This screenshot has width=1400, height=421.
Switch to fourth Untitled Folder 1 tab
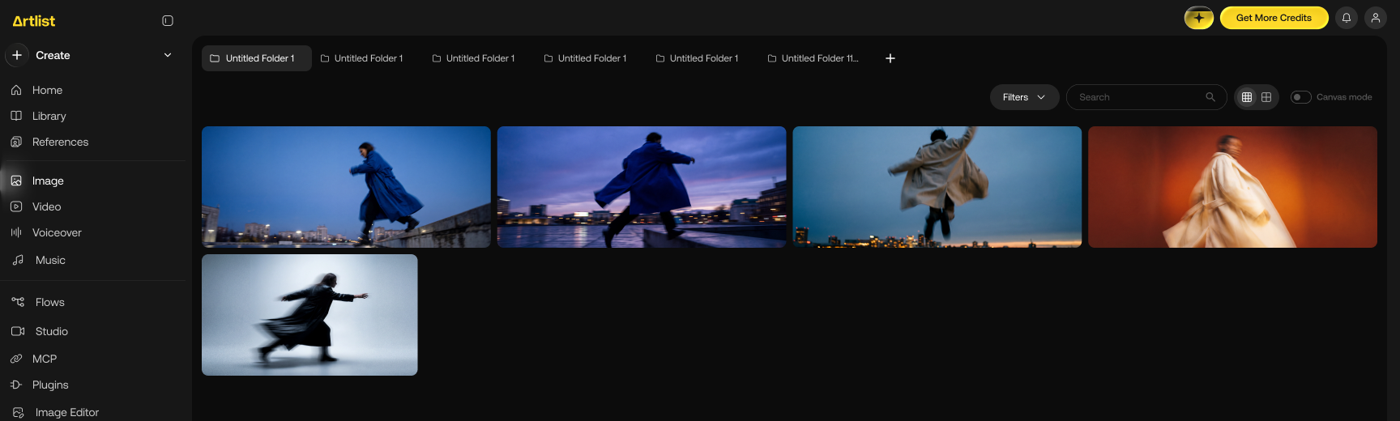(x=586, y=58)
